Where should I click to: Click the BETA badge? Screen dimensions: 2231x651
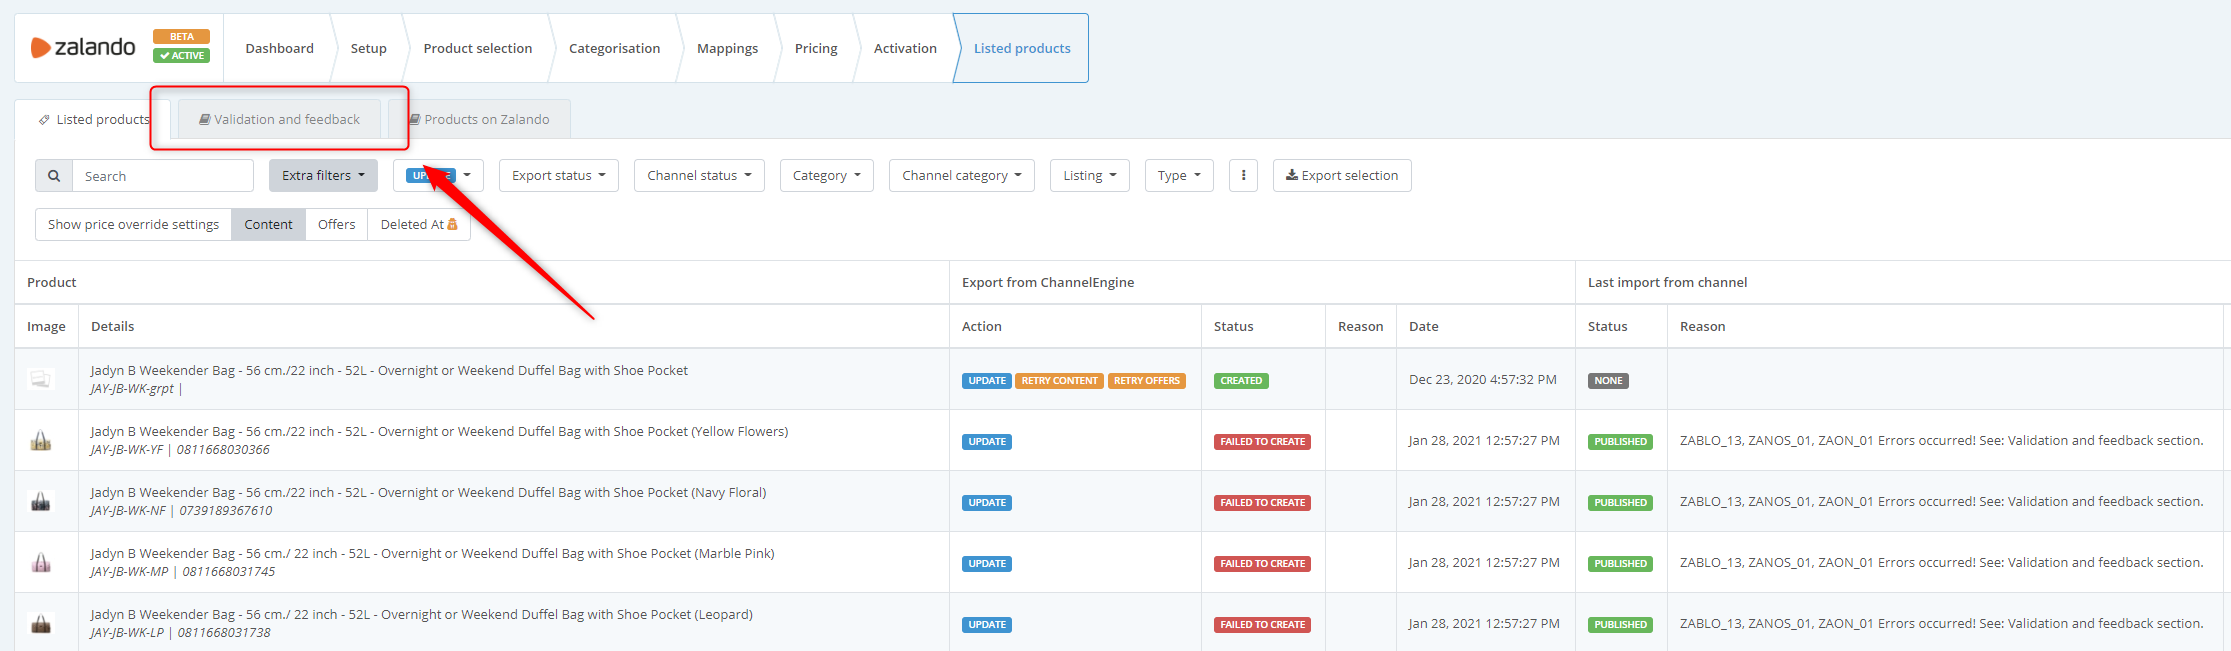[x=182, y=37]
